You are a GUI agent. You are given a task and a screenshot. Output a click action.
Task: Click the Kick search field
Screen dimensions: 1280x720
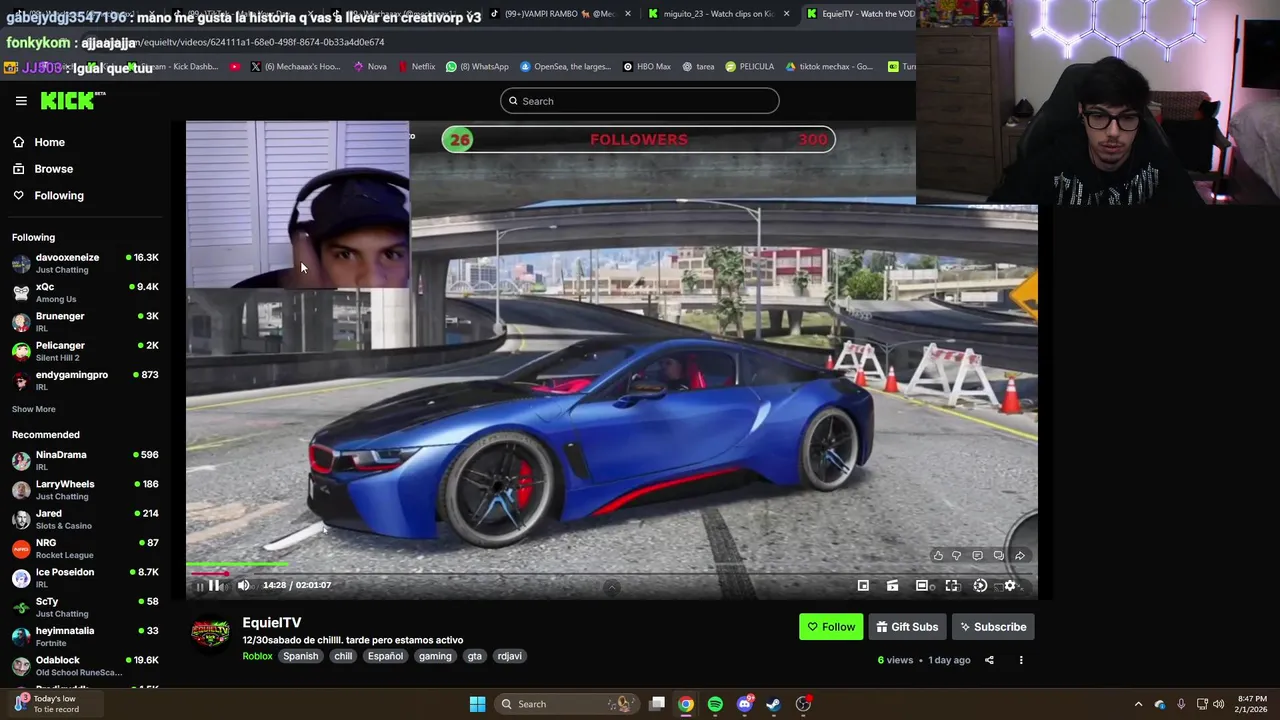639,100
